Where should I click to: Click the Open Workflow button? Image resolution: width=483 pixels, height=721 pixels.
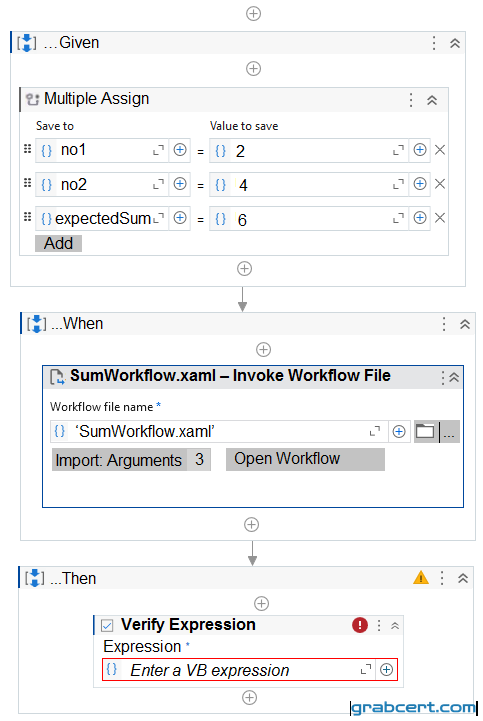click(305, 459)
